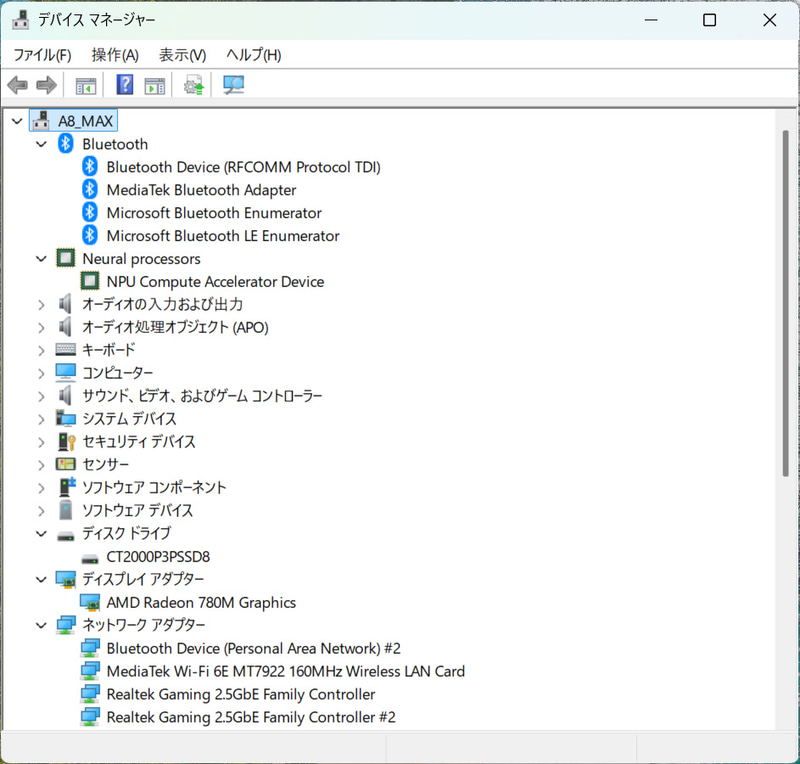The width and height of the screenshot is (800, 764).
Task: Open the 表示 menu
Action: pyautogui.click(x=181, y=55)
